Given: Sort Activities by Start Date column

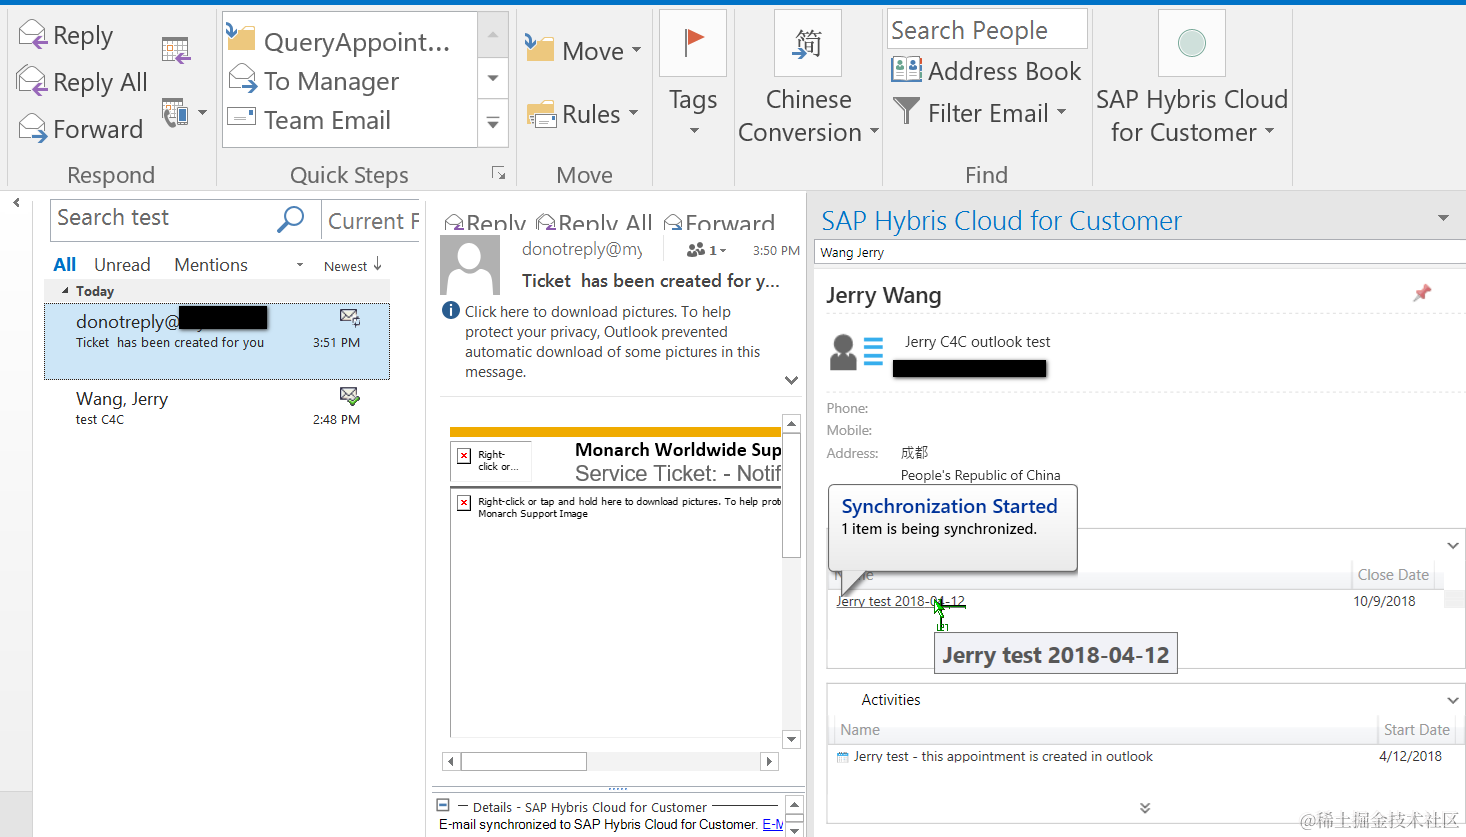Looking at the screenshot, I should (x=1416, y=730).
